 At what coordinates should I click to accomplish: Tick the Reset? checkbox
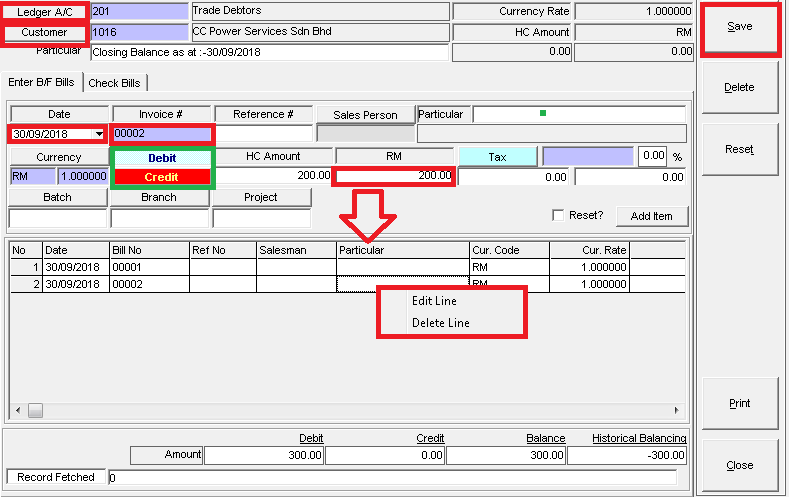tap(558, 216)
